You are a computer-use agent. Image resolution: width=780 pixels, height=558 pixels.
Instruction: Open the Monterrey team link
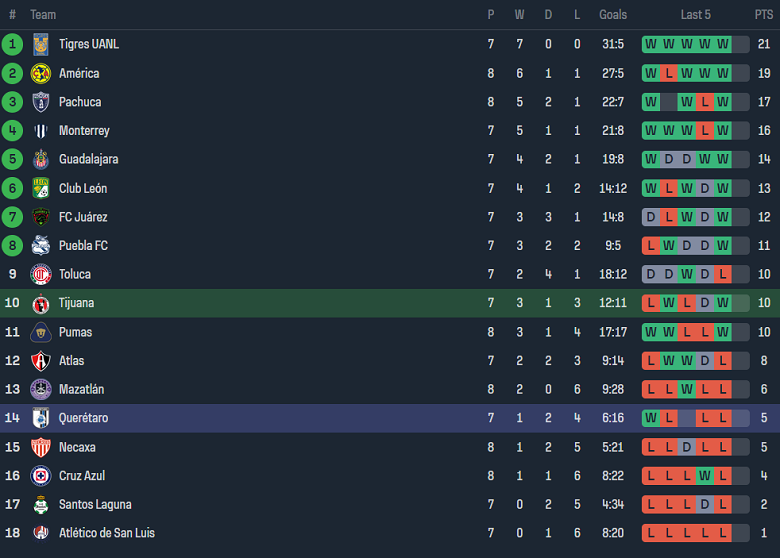click(84, 131)
